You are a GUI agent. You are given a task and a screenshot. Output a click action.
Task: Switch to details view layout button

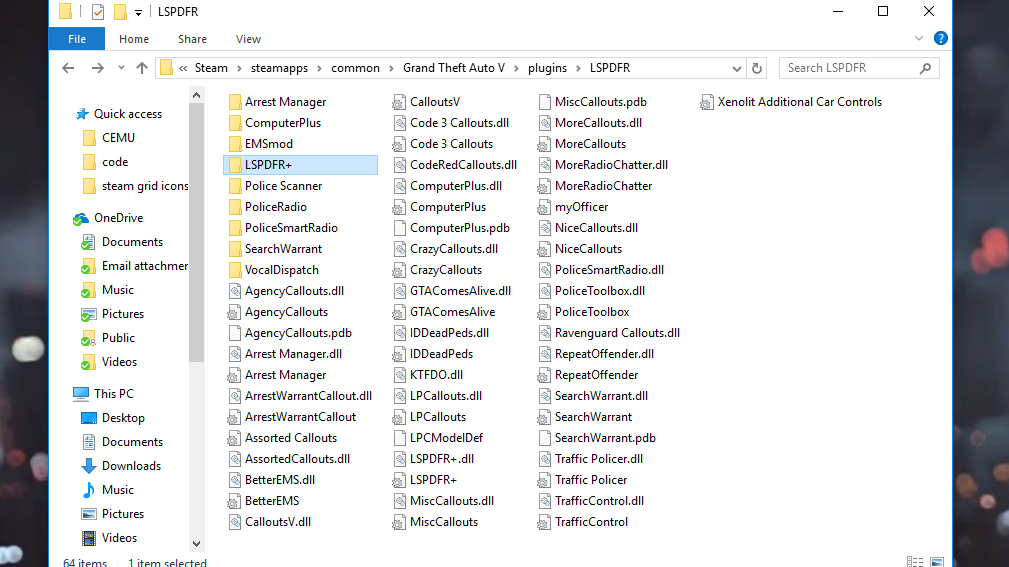coord(914,562)
